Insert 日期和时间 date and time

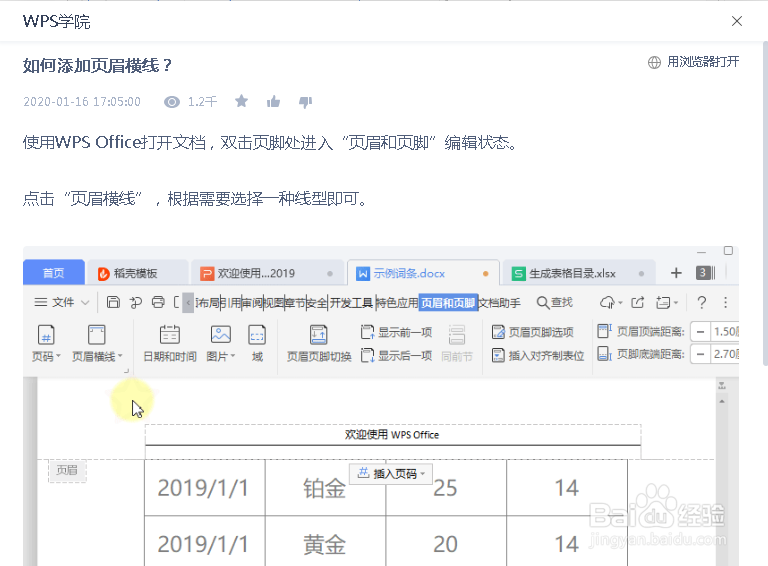170,343
